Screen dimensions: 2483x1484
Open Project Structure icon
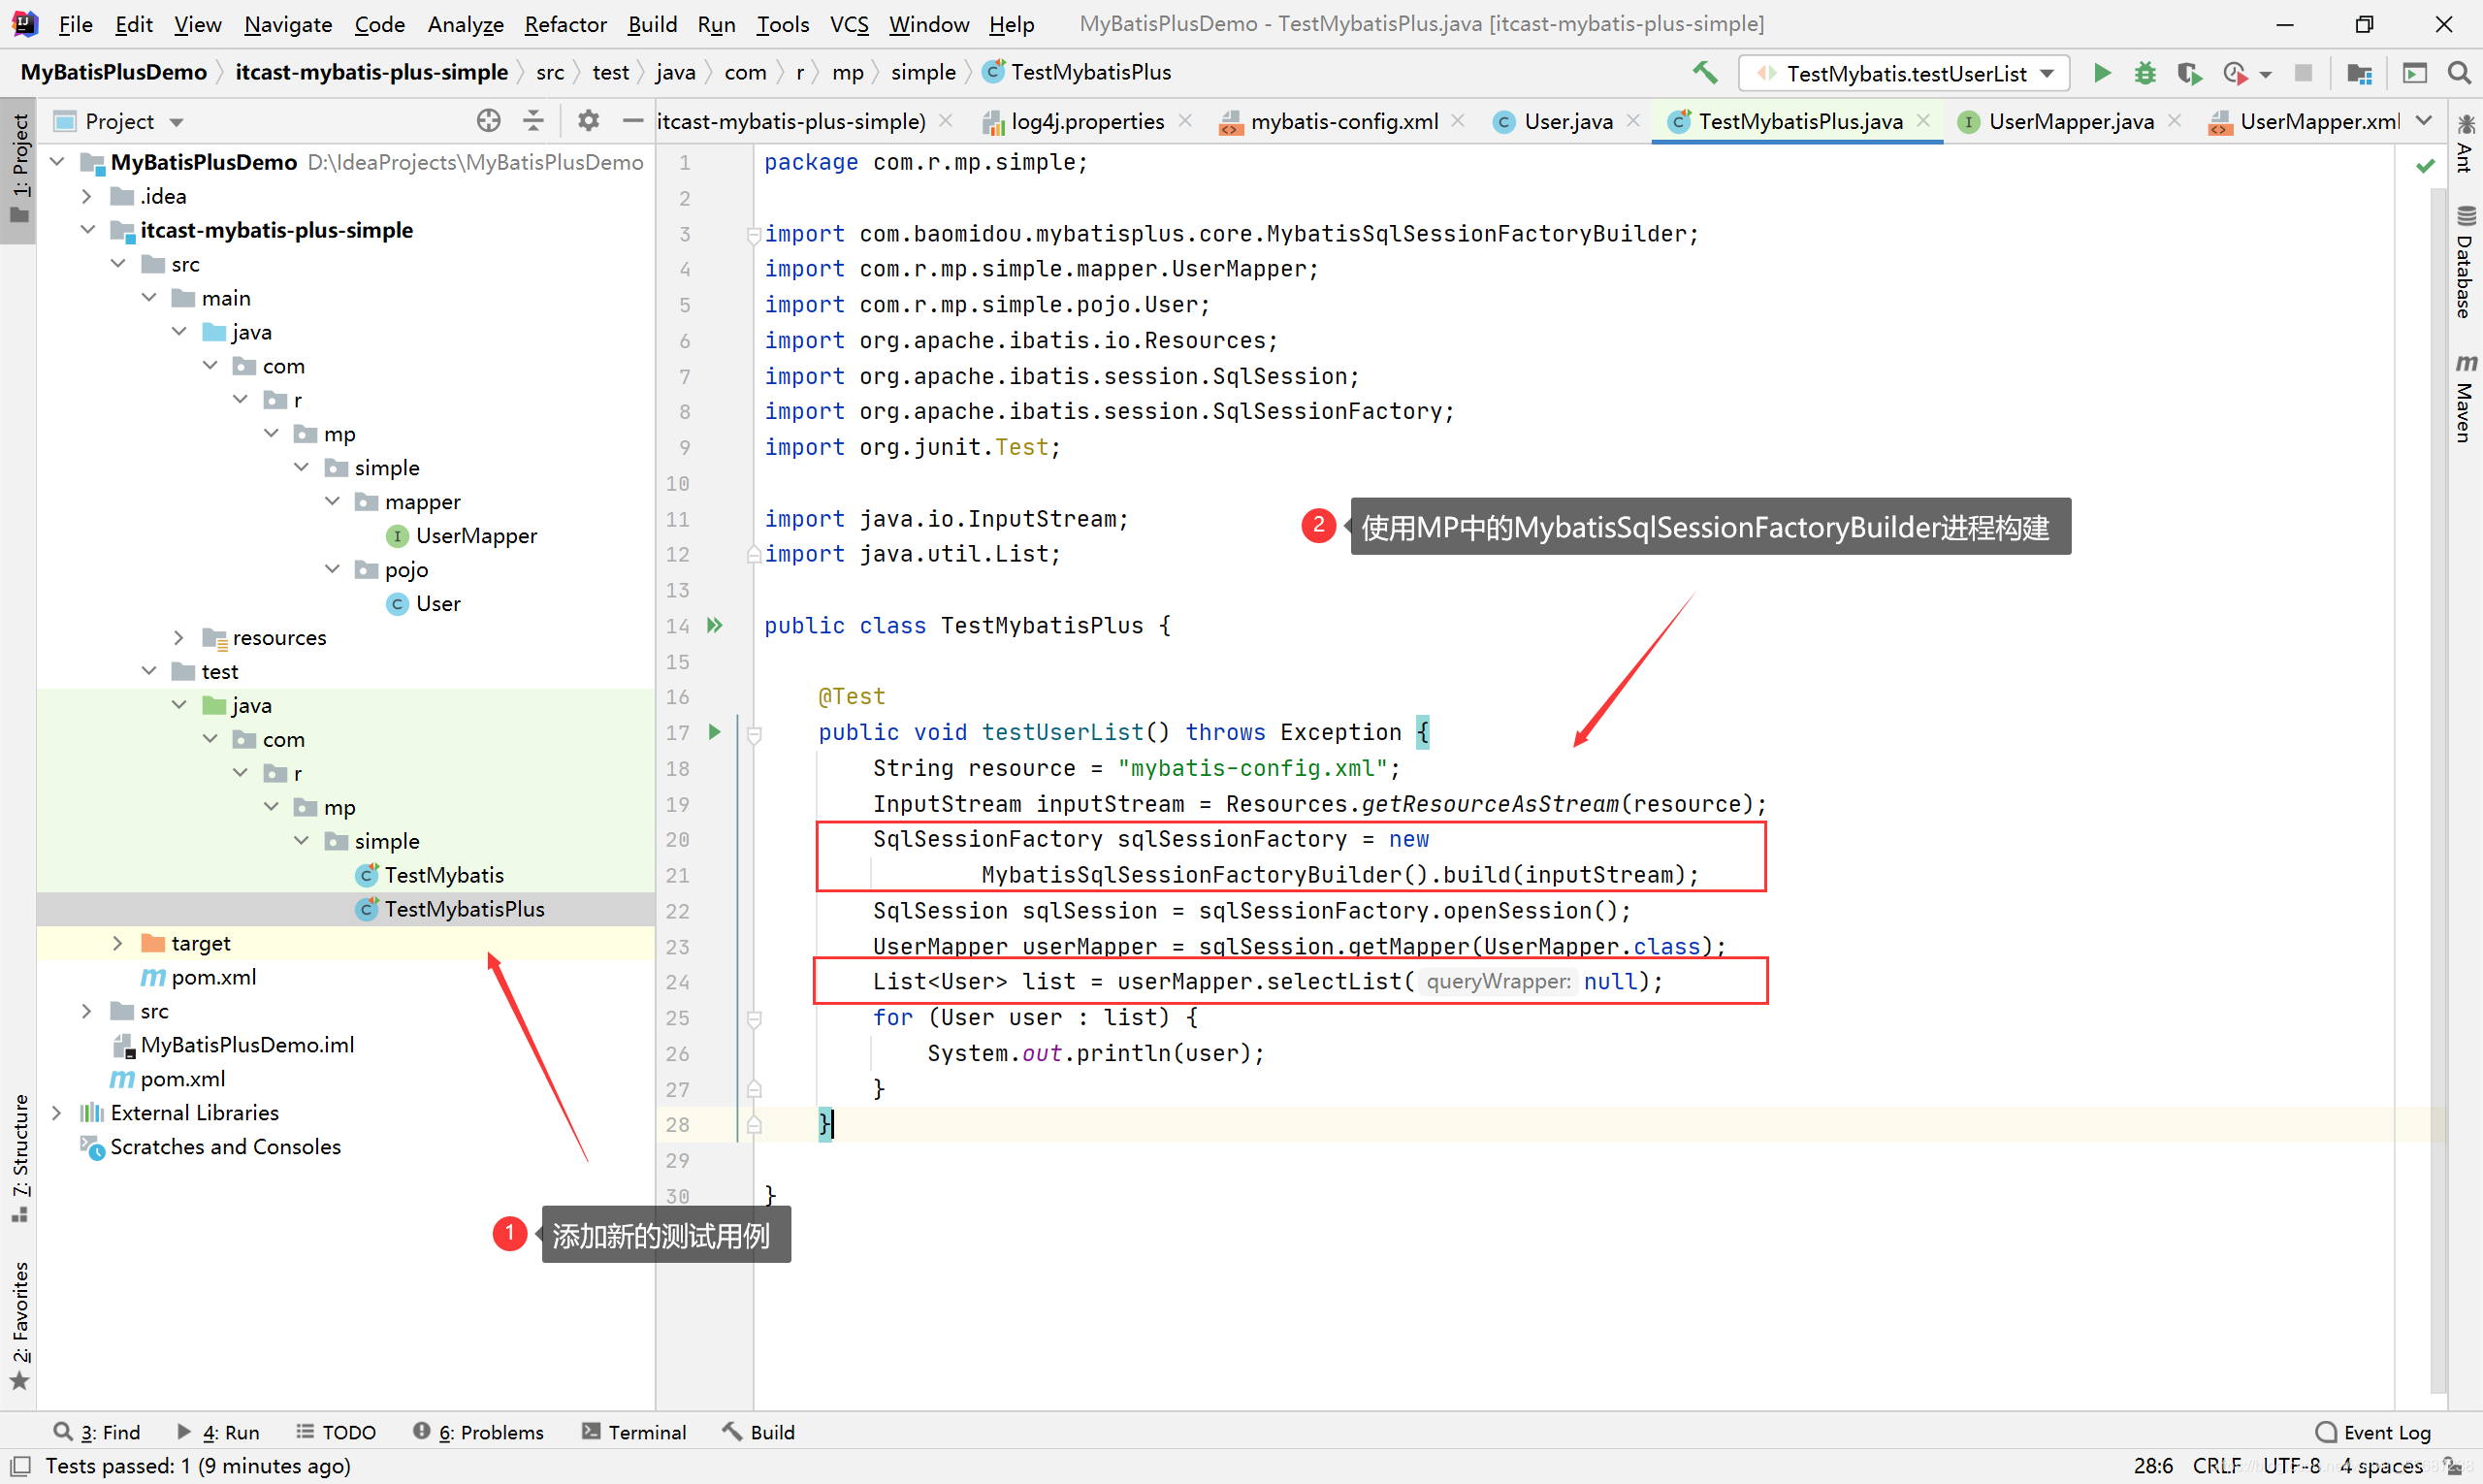(2359, 73)
